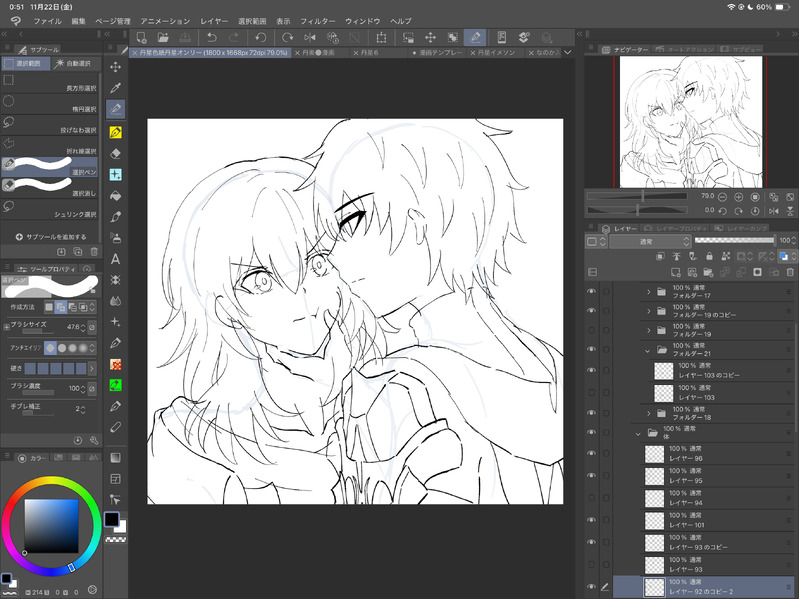Open the レイヤー menu
799x599 pixels.
point(214,21)
